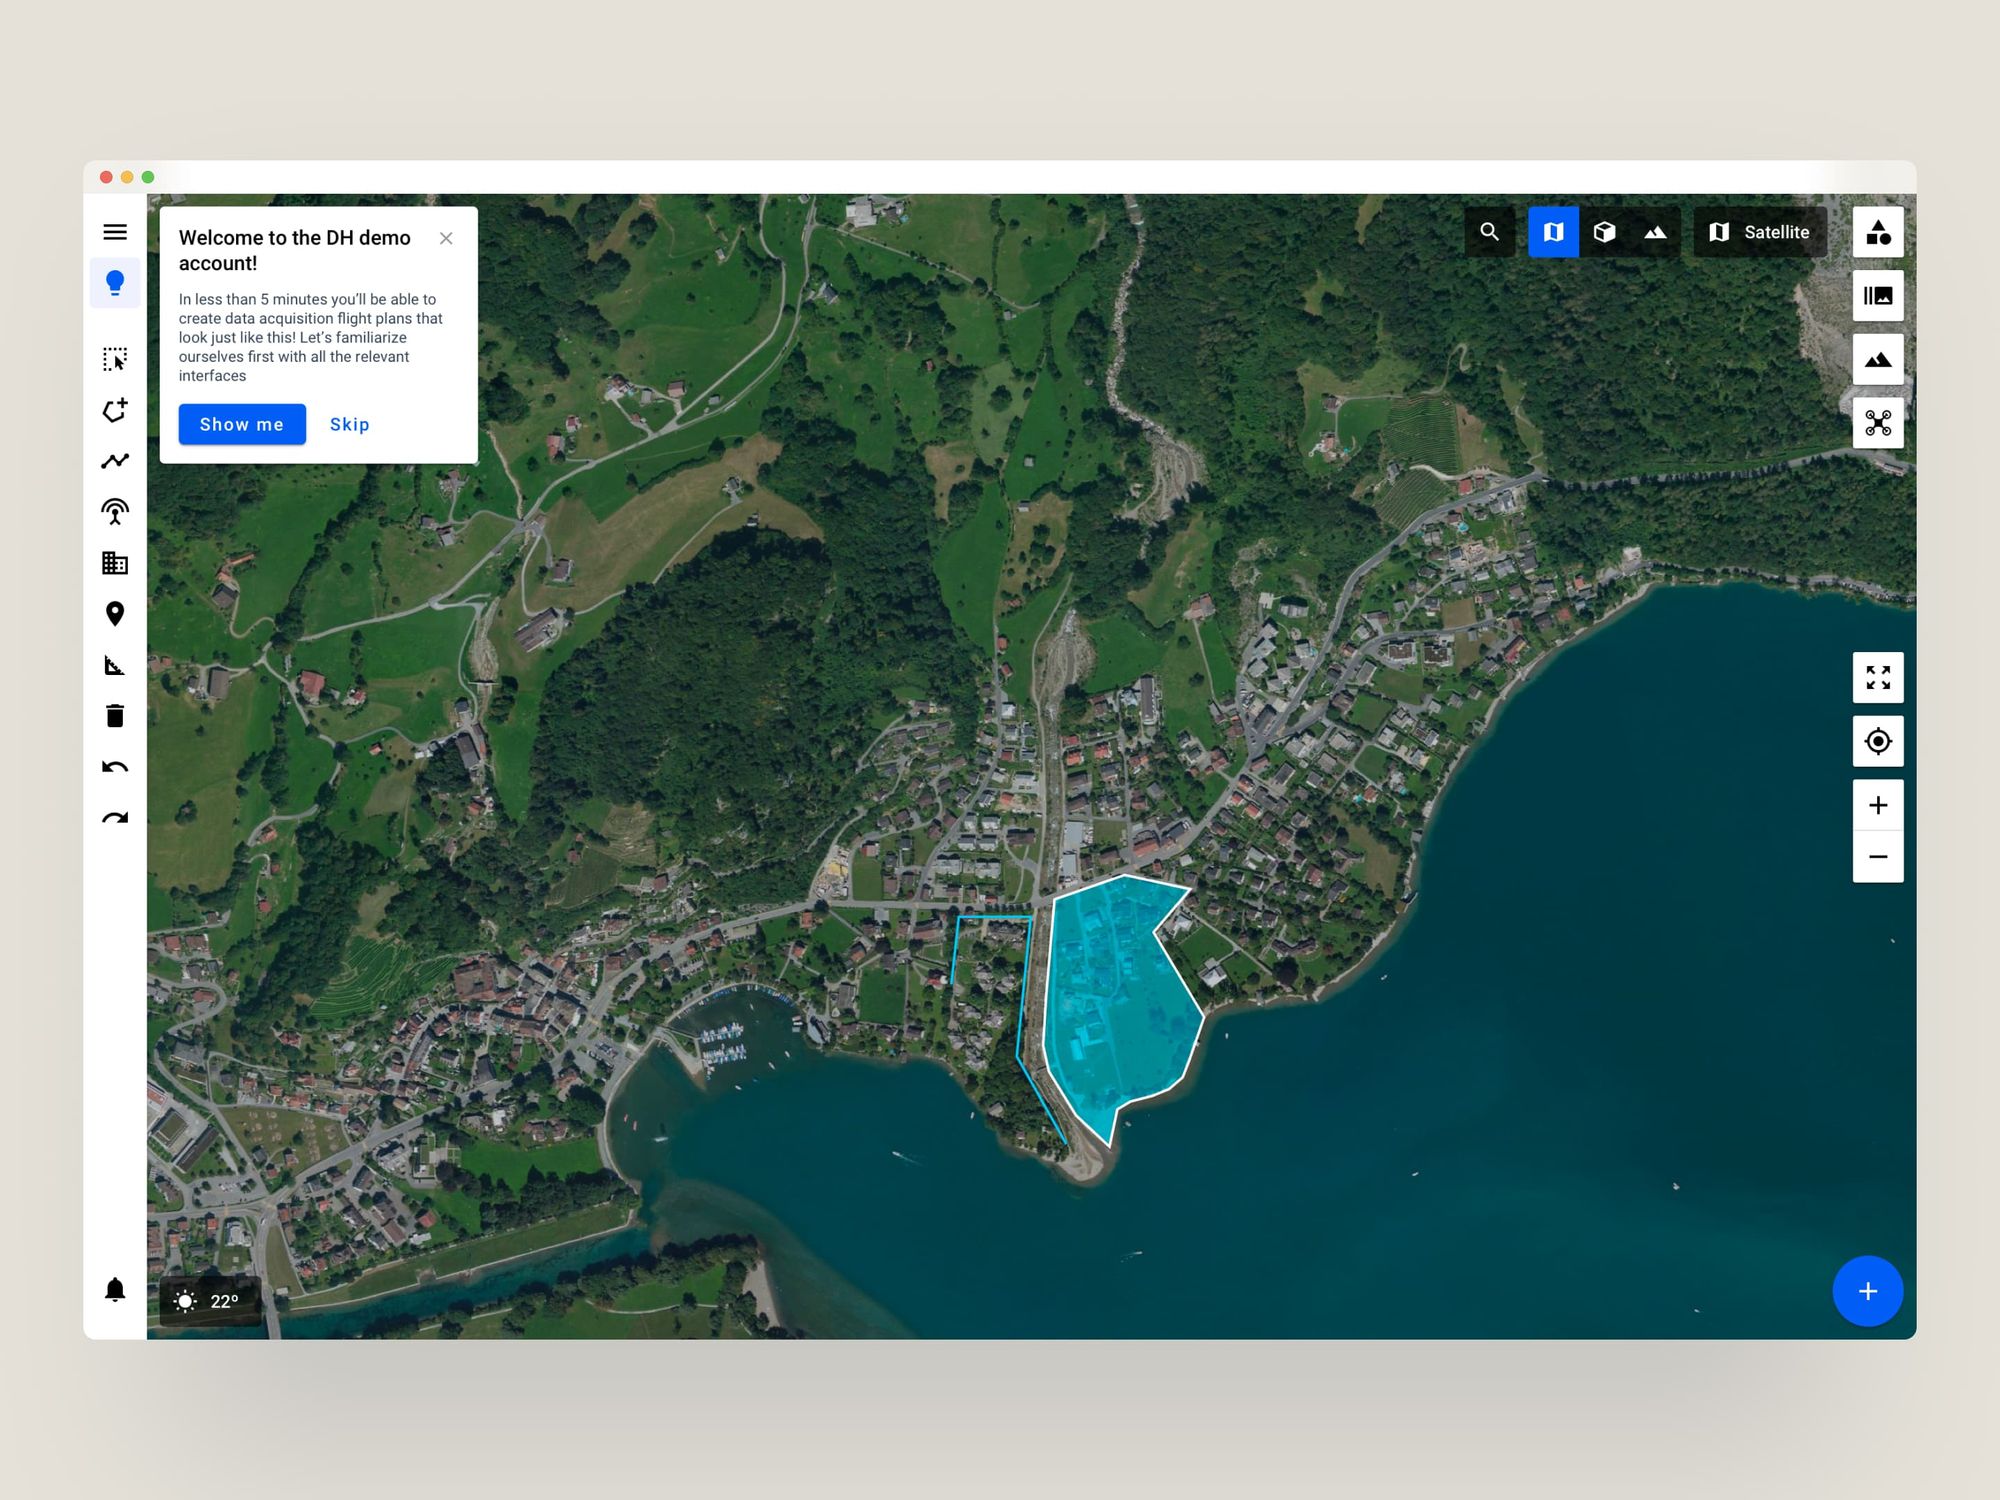The width and height of the screenshot is (2000, 1500).
Task: Open the Satellite map style dropdown
Action: coord(1760,232)
